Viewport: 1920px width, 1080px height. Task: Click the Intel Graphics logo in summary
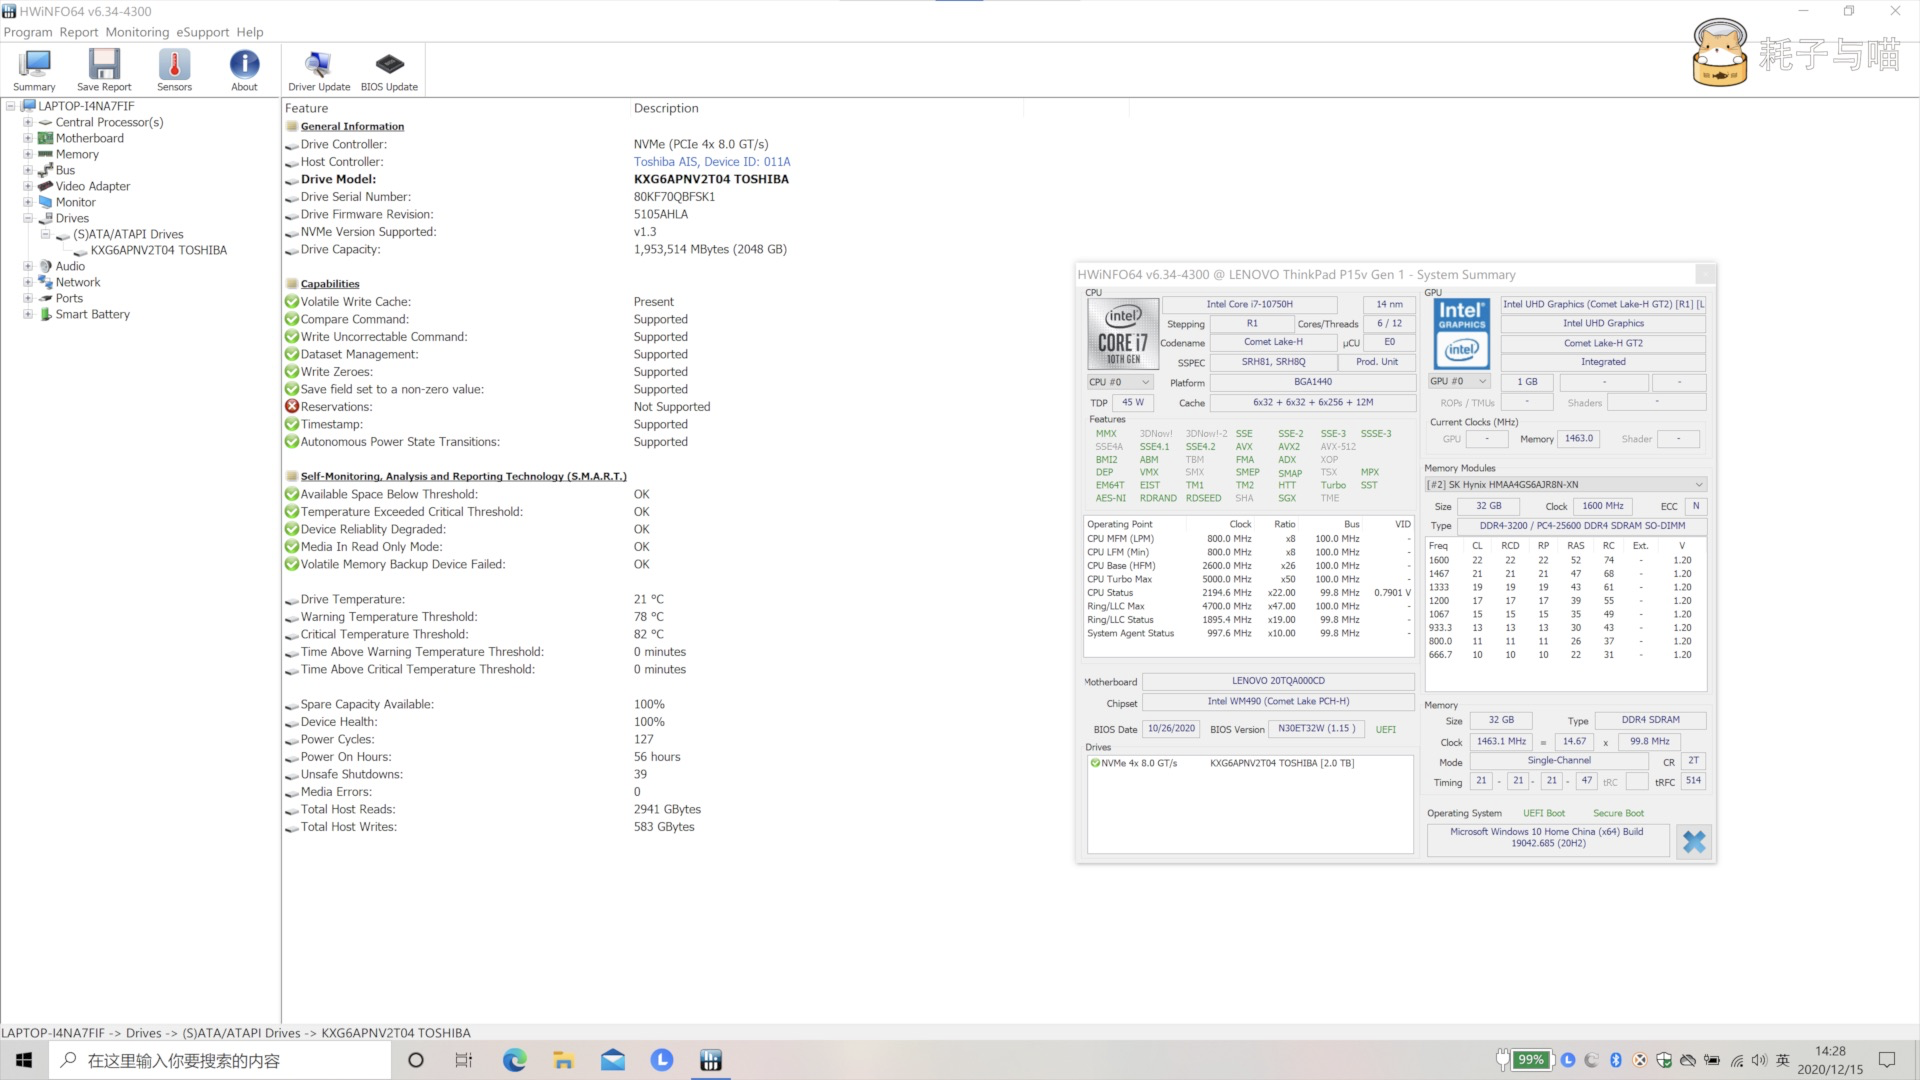(x=1462, y=335)
